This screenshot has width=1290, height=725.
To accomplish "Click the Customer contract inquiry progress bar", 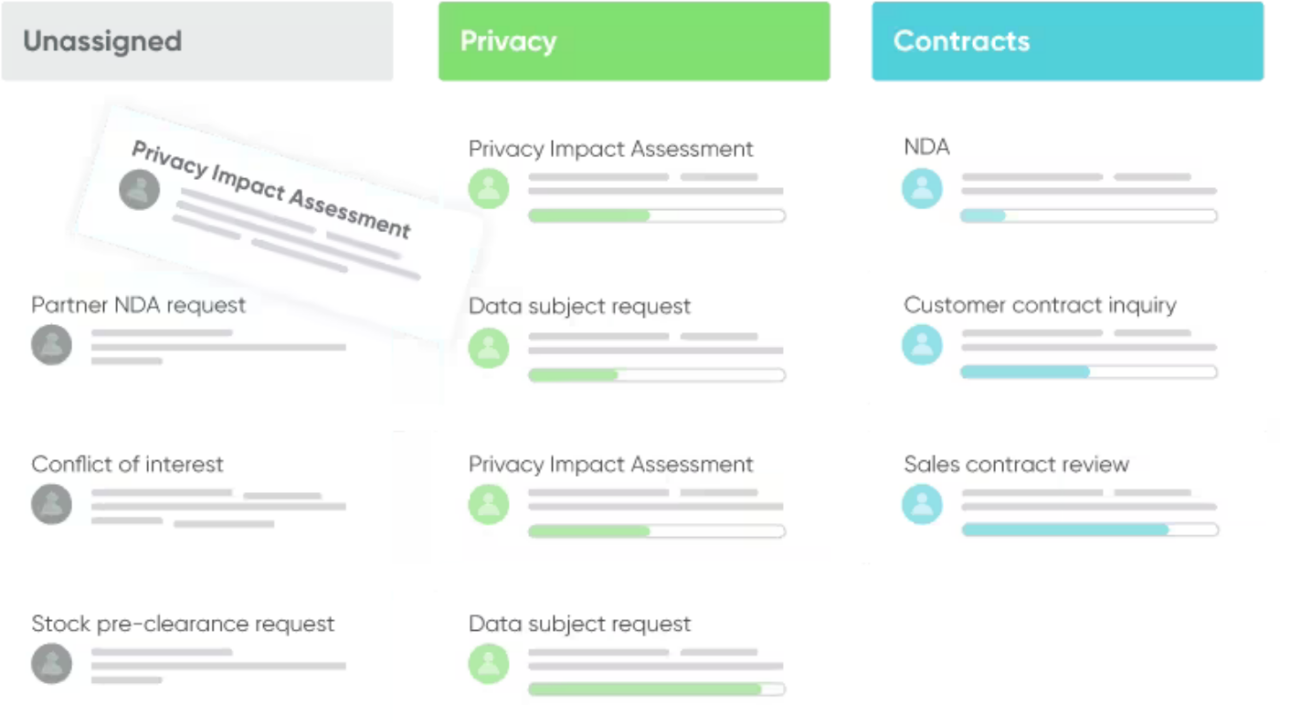I will pos(1088,372).
